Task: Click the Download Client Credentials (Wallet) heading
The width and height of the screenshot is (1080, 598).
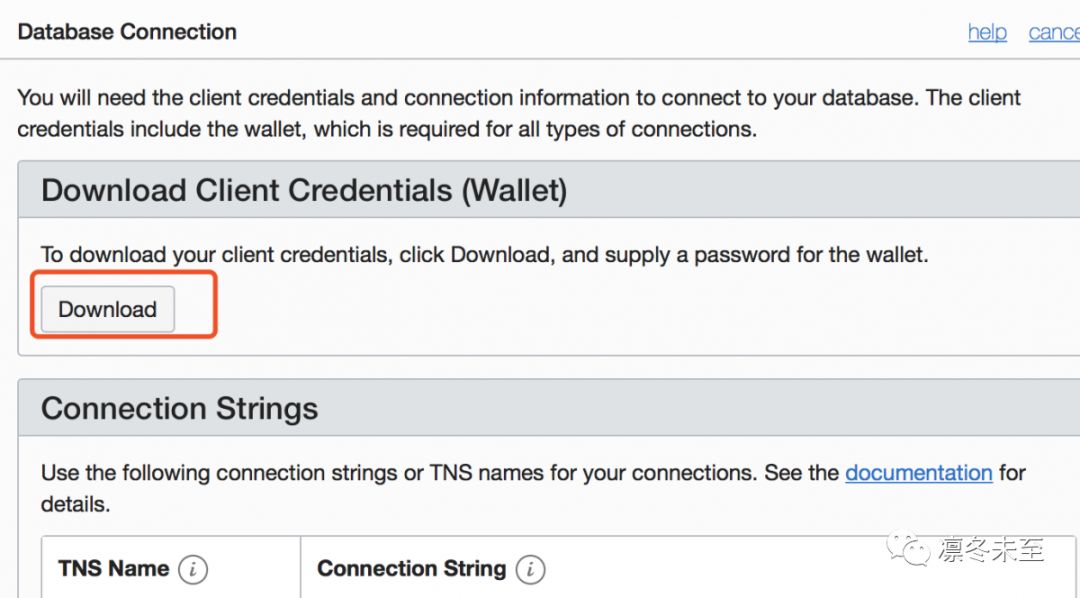Action: tap(304, 190)
